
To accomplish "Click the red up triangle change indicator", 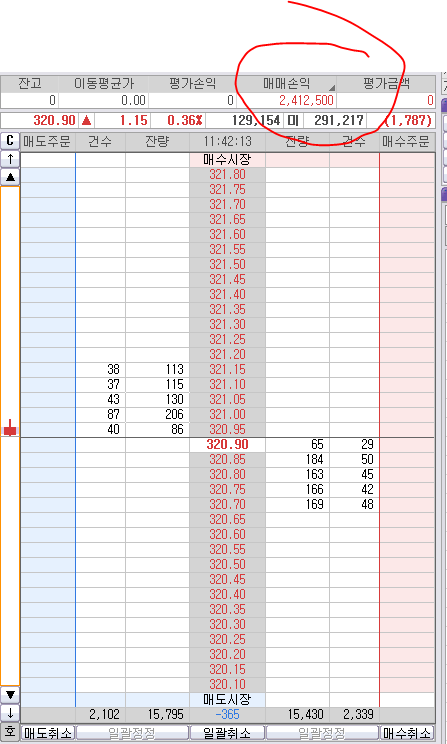I will 86,120.
